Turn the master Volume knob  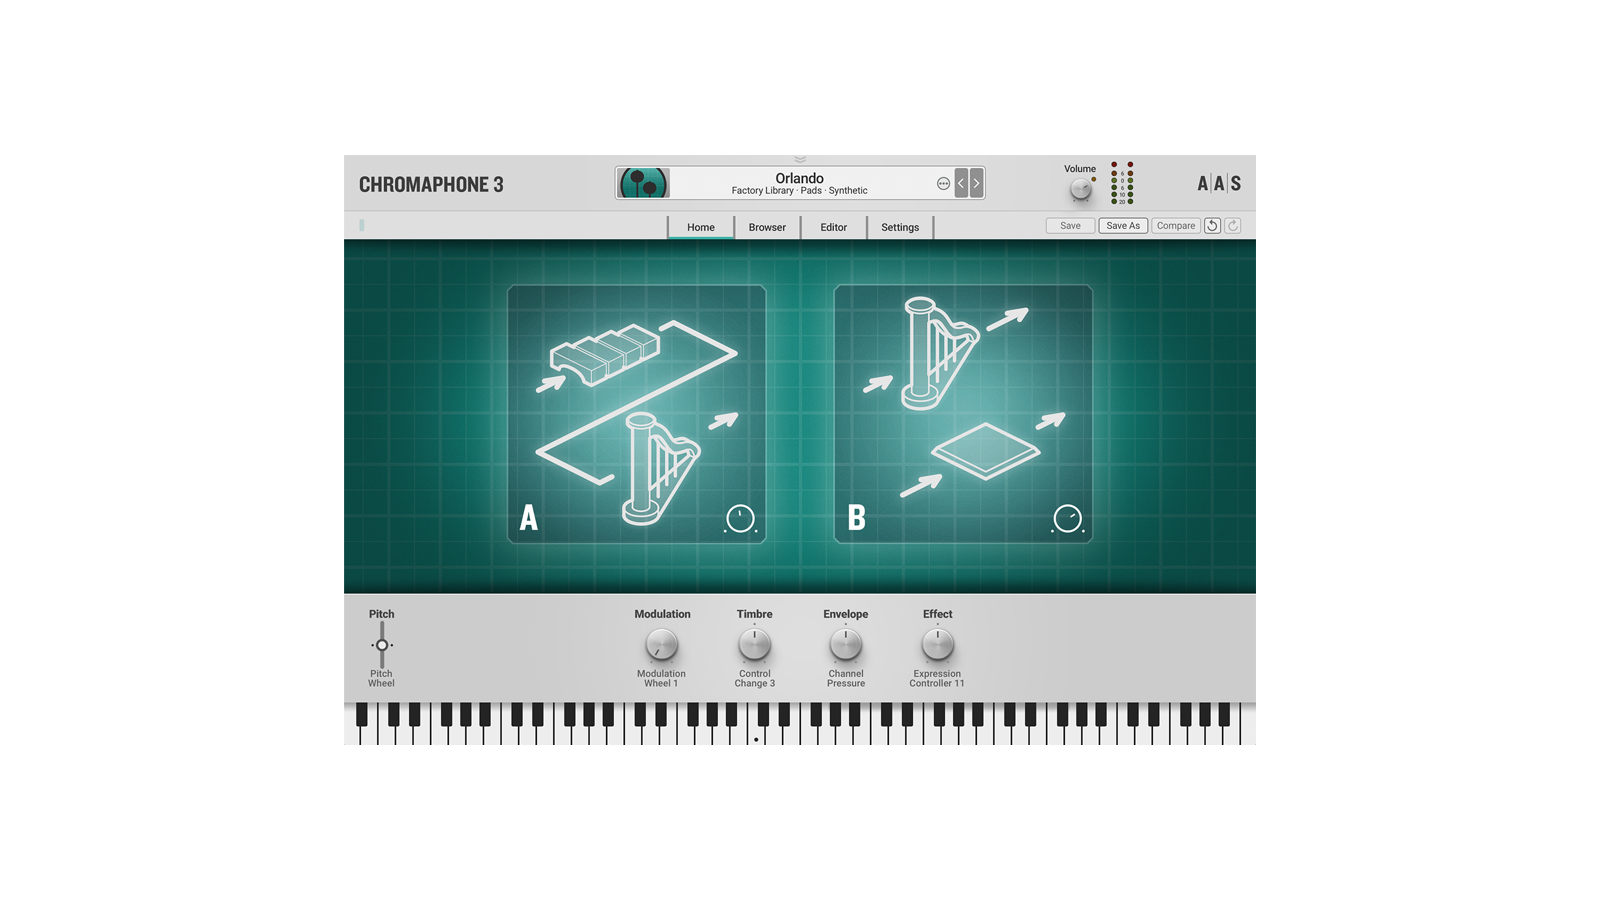click(x=1080, y=188)
